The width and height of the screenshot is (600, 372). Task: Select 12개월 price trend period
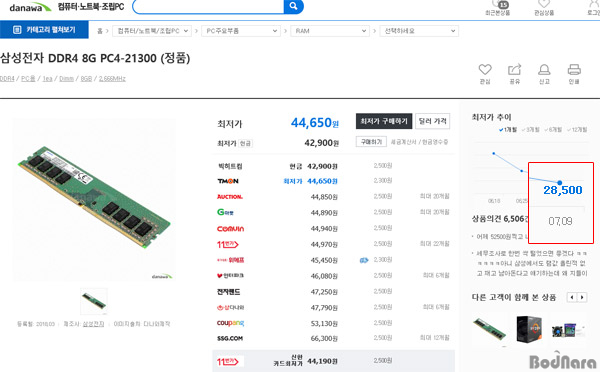577,130
